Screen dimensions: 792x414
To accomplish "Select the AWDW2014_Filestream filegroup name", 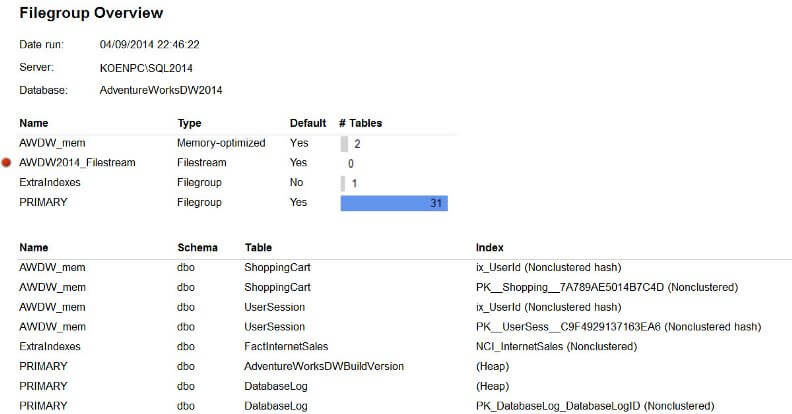I will tap(77, 162).
